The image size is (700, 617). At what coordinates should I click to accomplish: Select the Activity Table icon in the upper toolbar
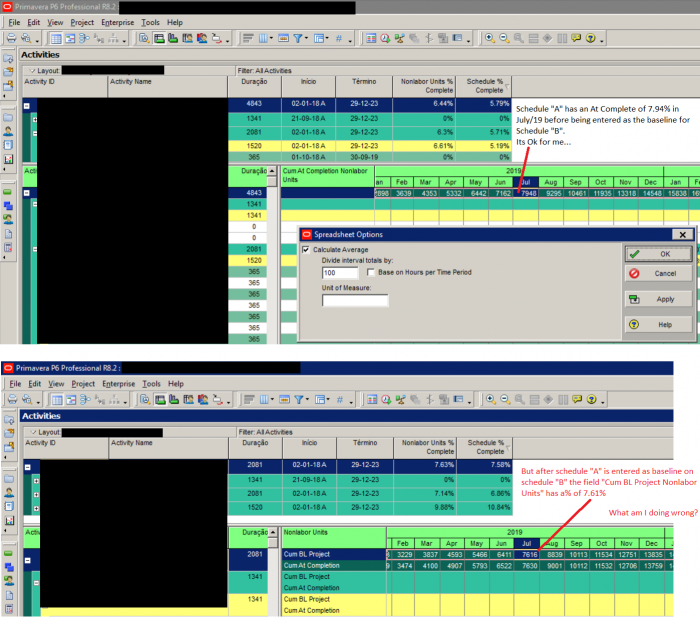click(56, 38)
